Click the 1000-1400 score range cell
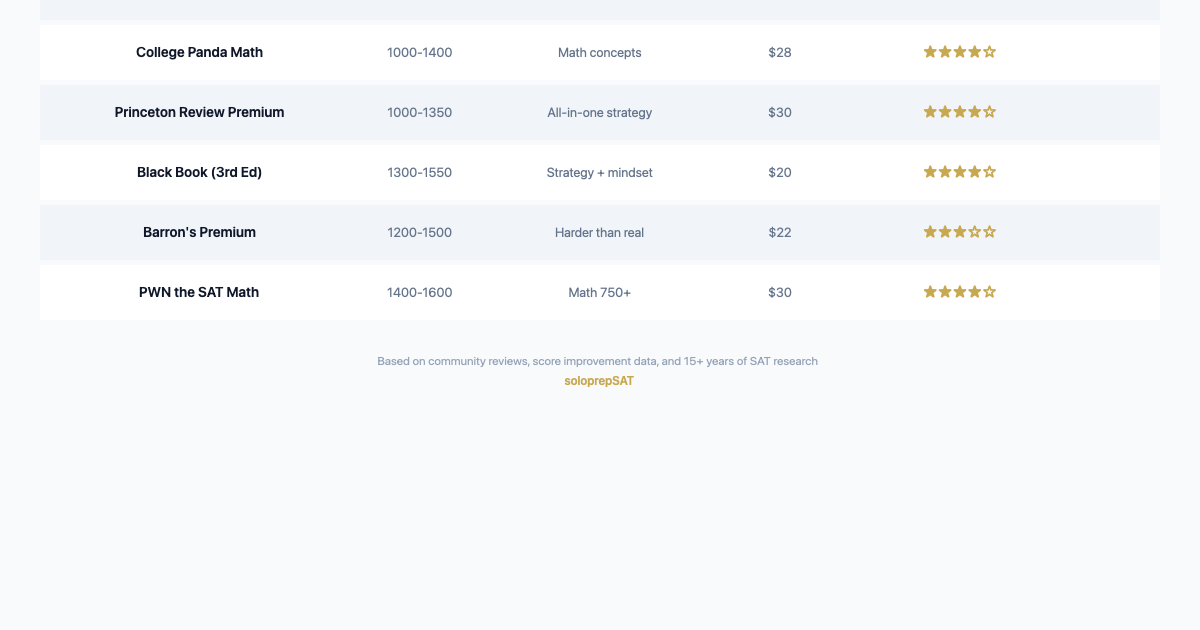The width and height of the screenshot is (1200, 630). (x=420, y=52)
